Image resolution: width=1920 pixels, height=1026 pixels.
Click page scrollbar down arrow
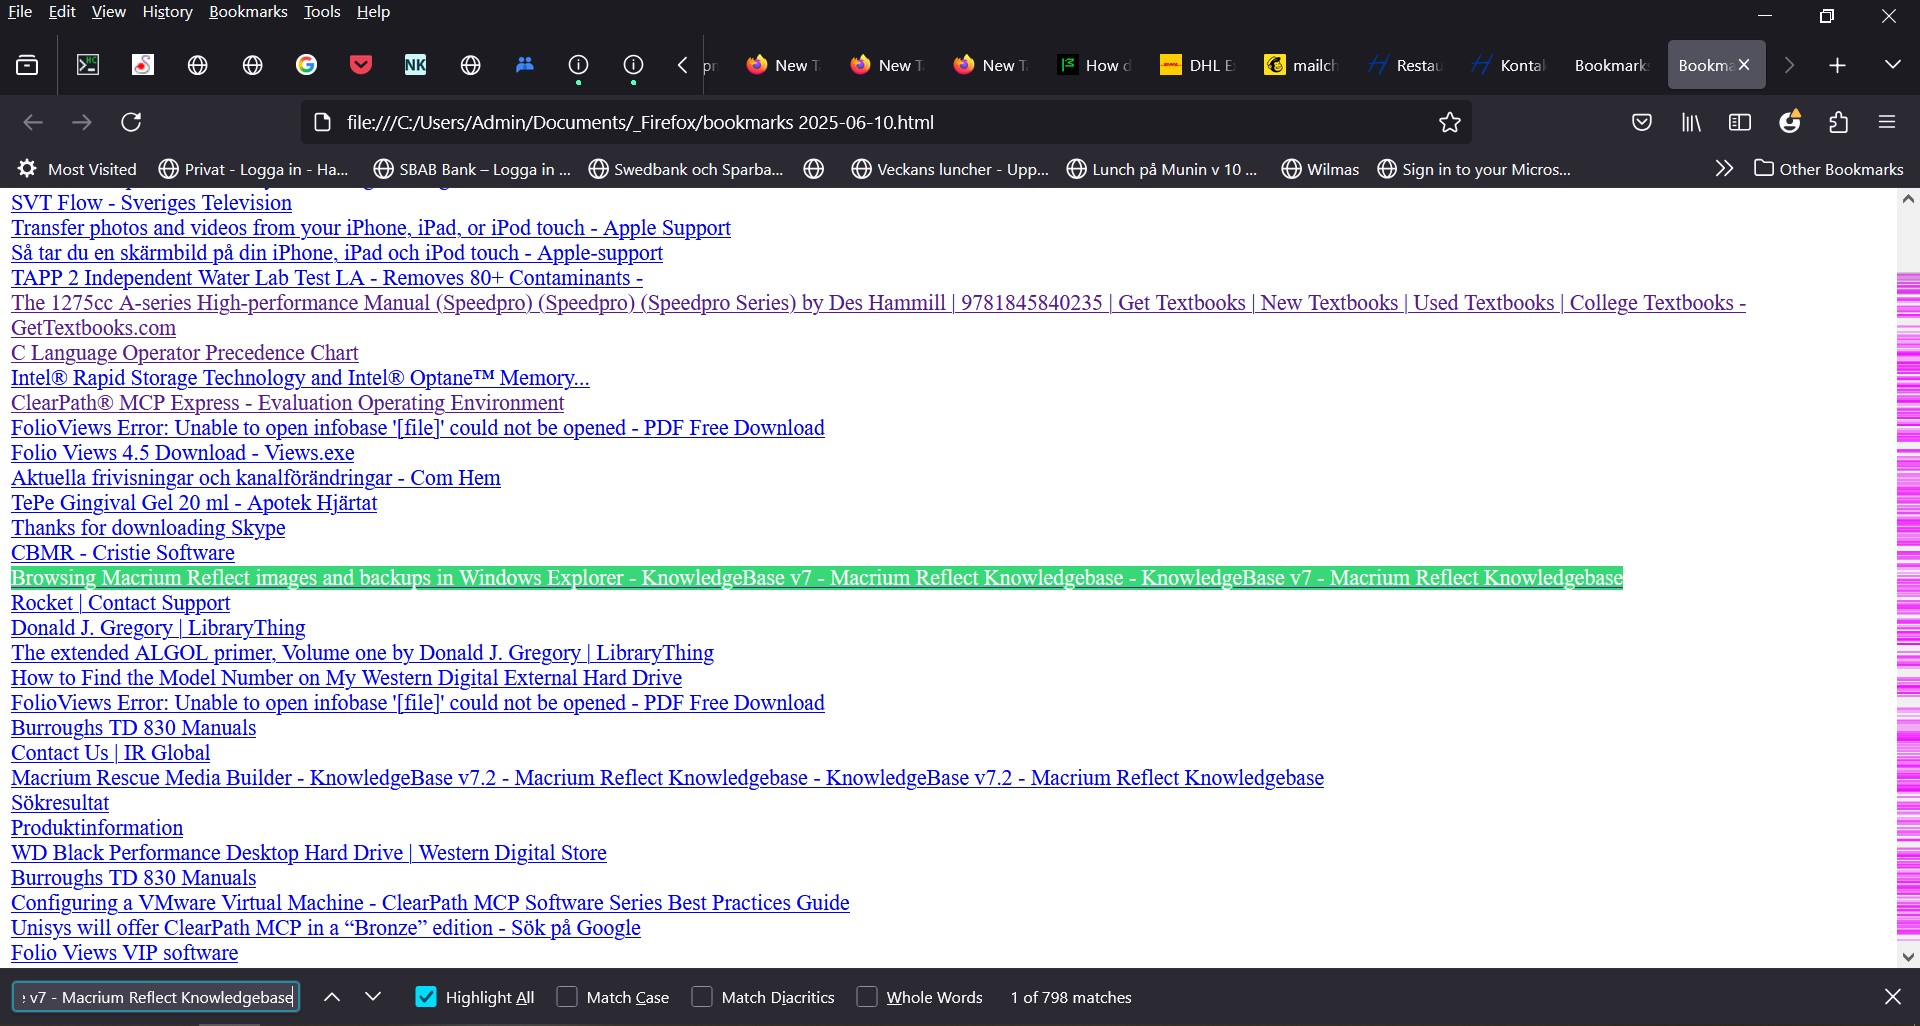(1908, 956)
